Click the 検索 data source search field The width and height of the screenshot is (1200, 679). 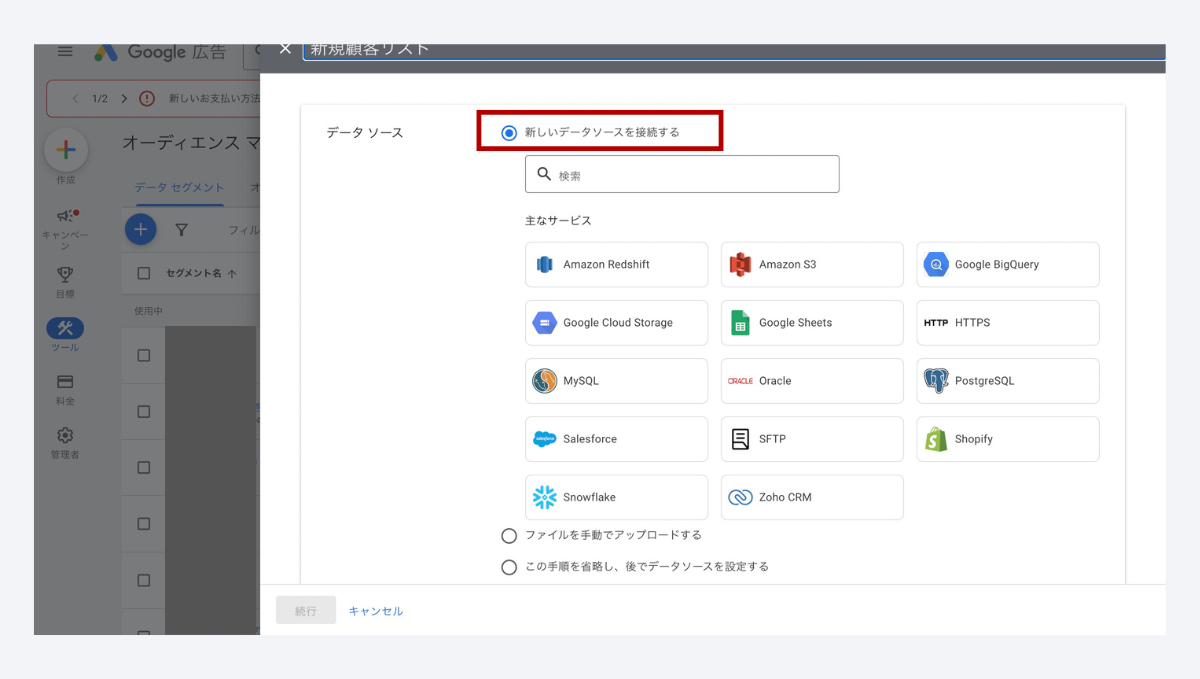682,174
